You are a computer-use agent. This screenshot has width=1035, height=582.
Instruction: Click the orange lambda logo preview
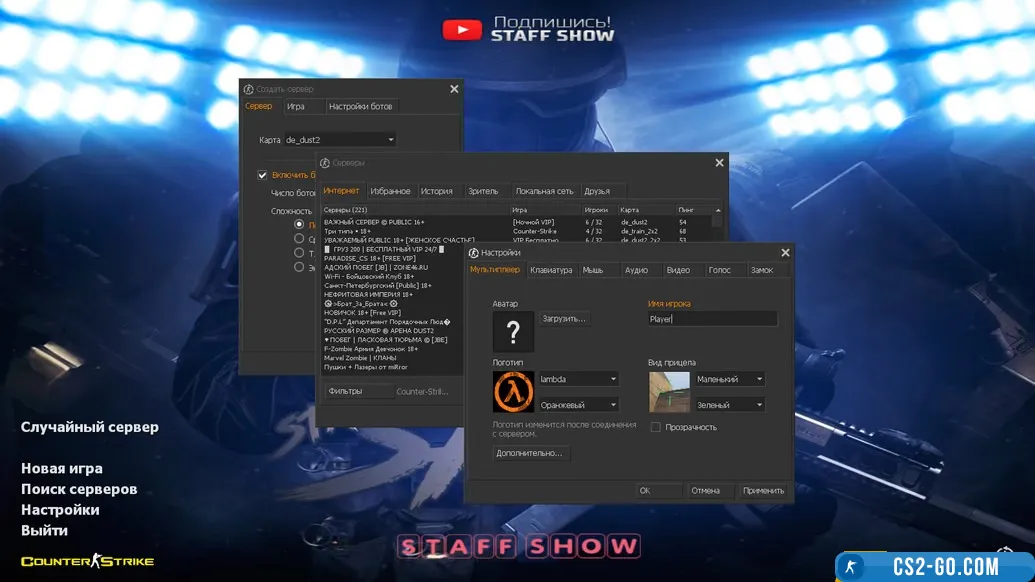[513, 392]
